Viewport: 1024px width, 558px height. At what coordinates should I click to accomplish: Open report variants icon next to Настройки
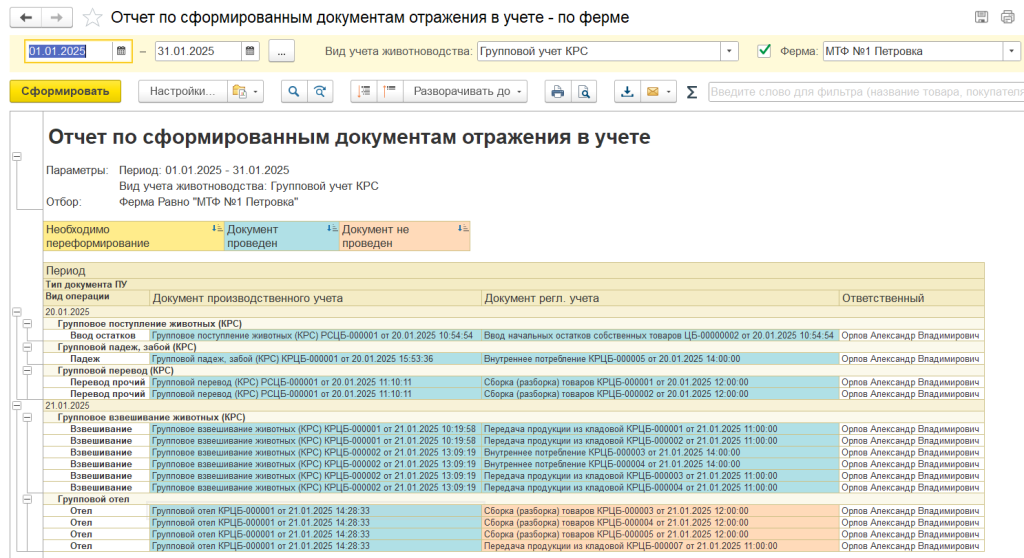pos(239,91)
